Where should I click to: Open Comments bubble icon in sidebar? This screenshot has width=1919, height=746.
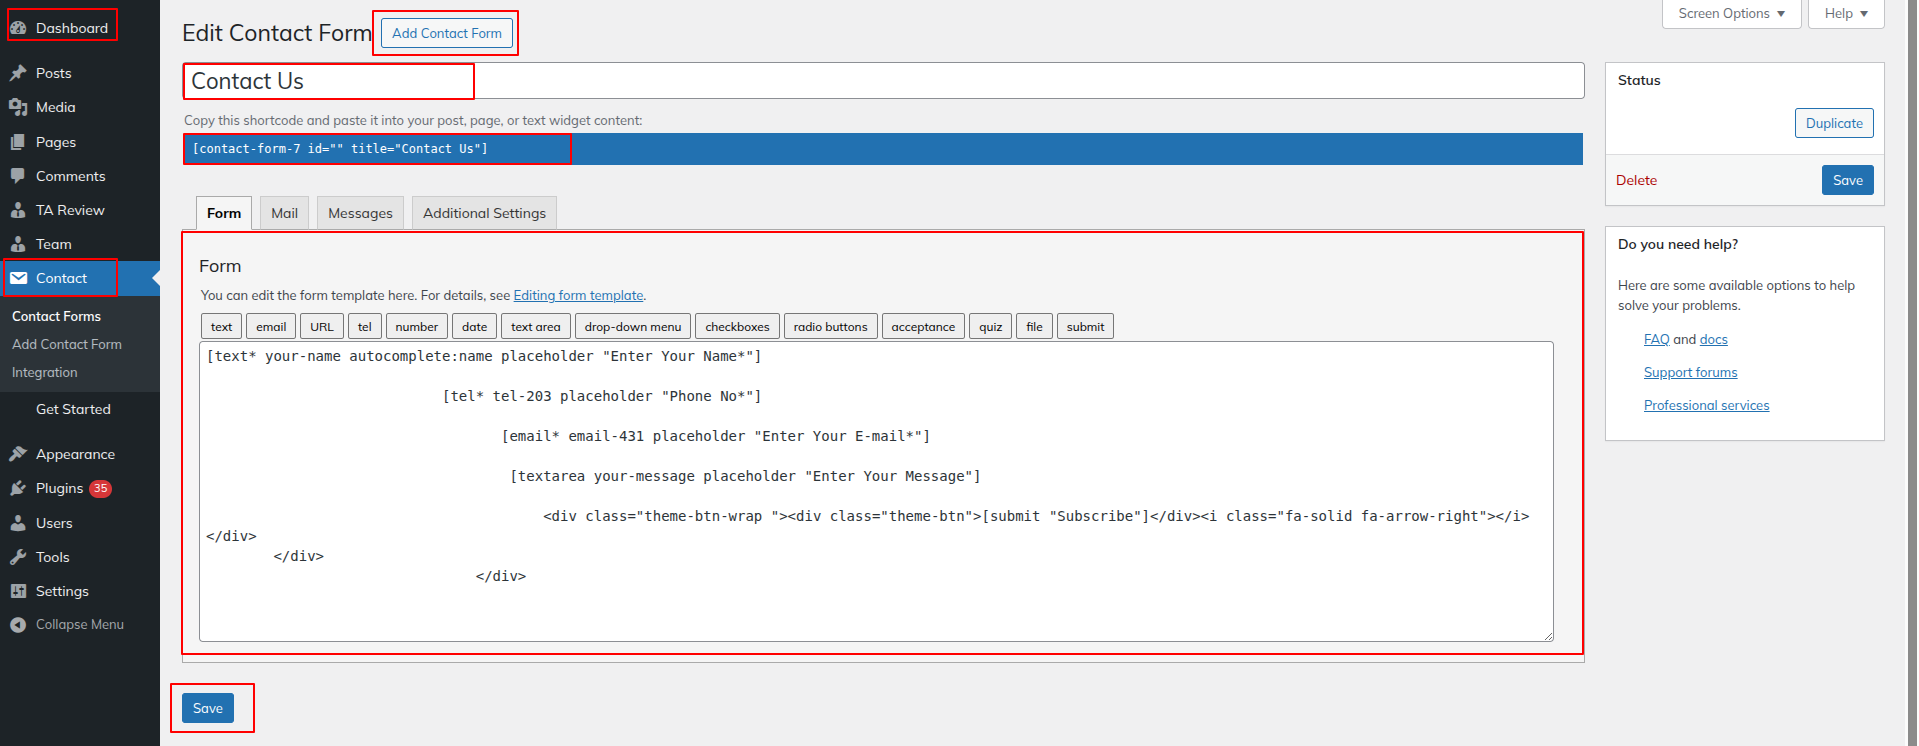18,176
